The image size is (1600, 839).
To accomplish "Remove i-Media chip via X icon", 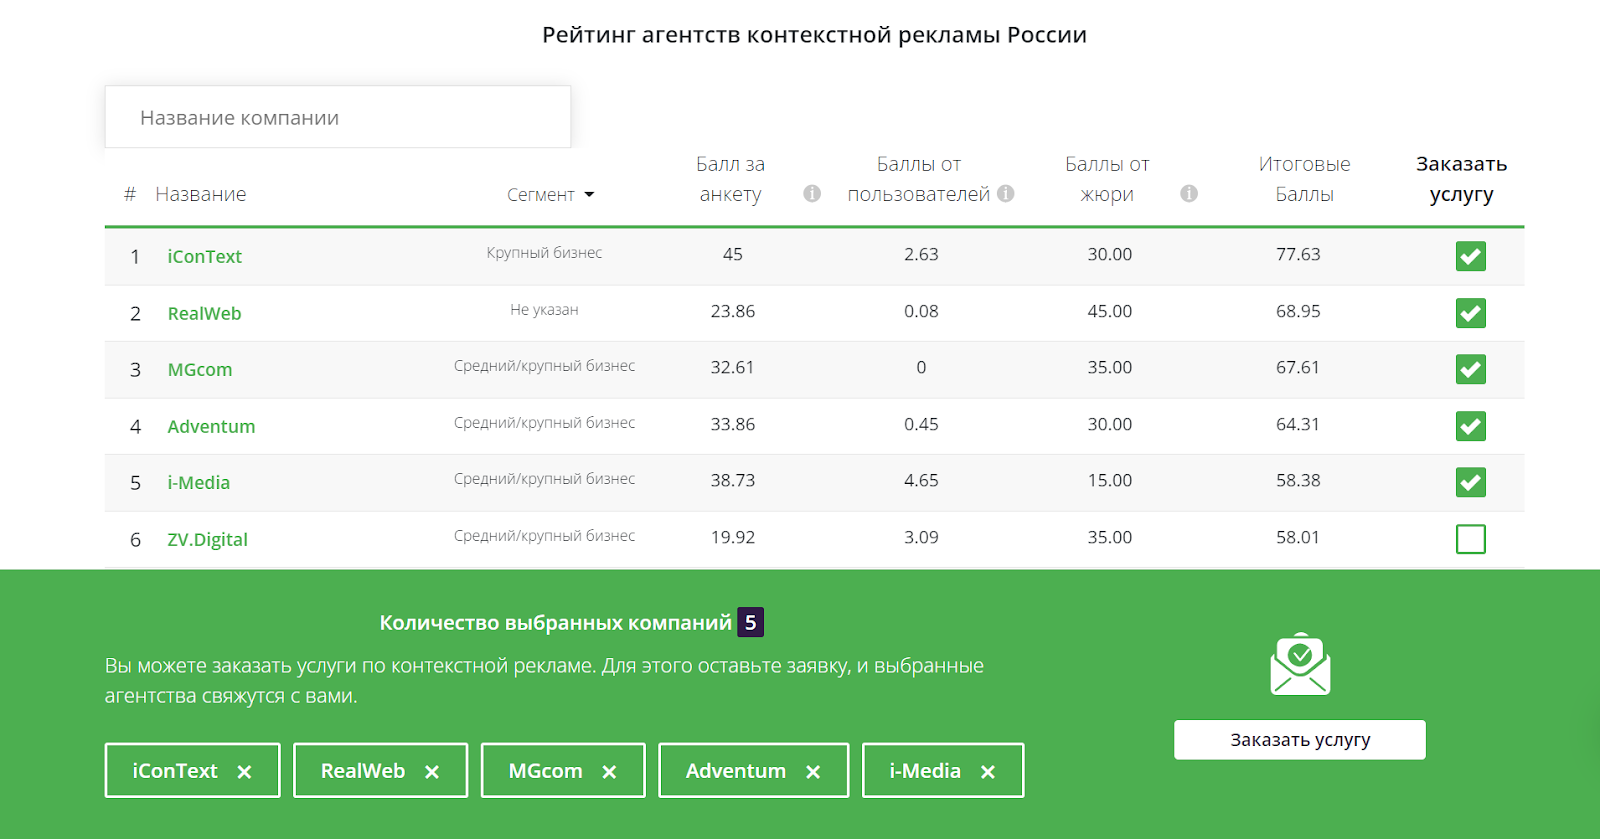I will click(988, 772).
